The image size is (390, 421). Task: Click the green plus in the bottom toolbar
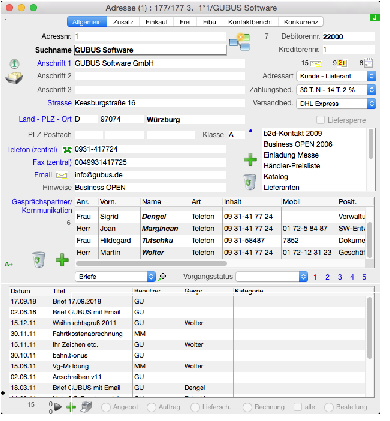coord(71,407)
